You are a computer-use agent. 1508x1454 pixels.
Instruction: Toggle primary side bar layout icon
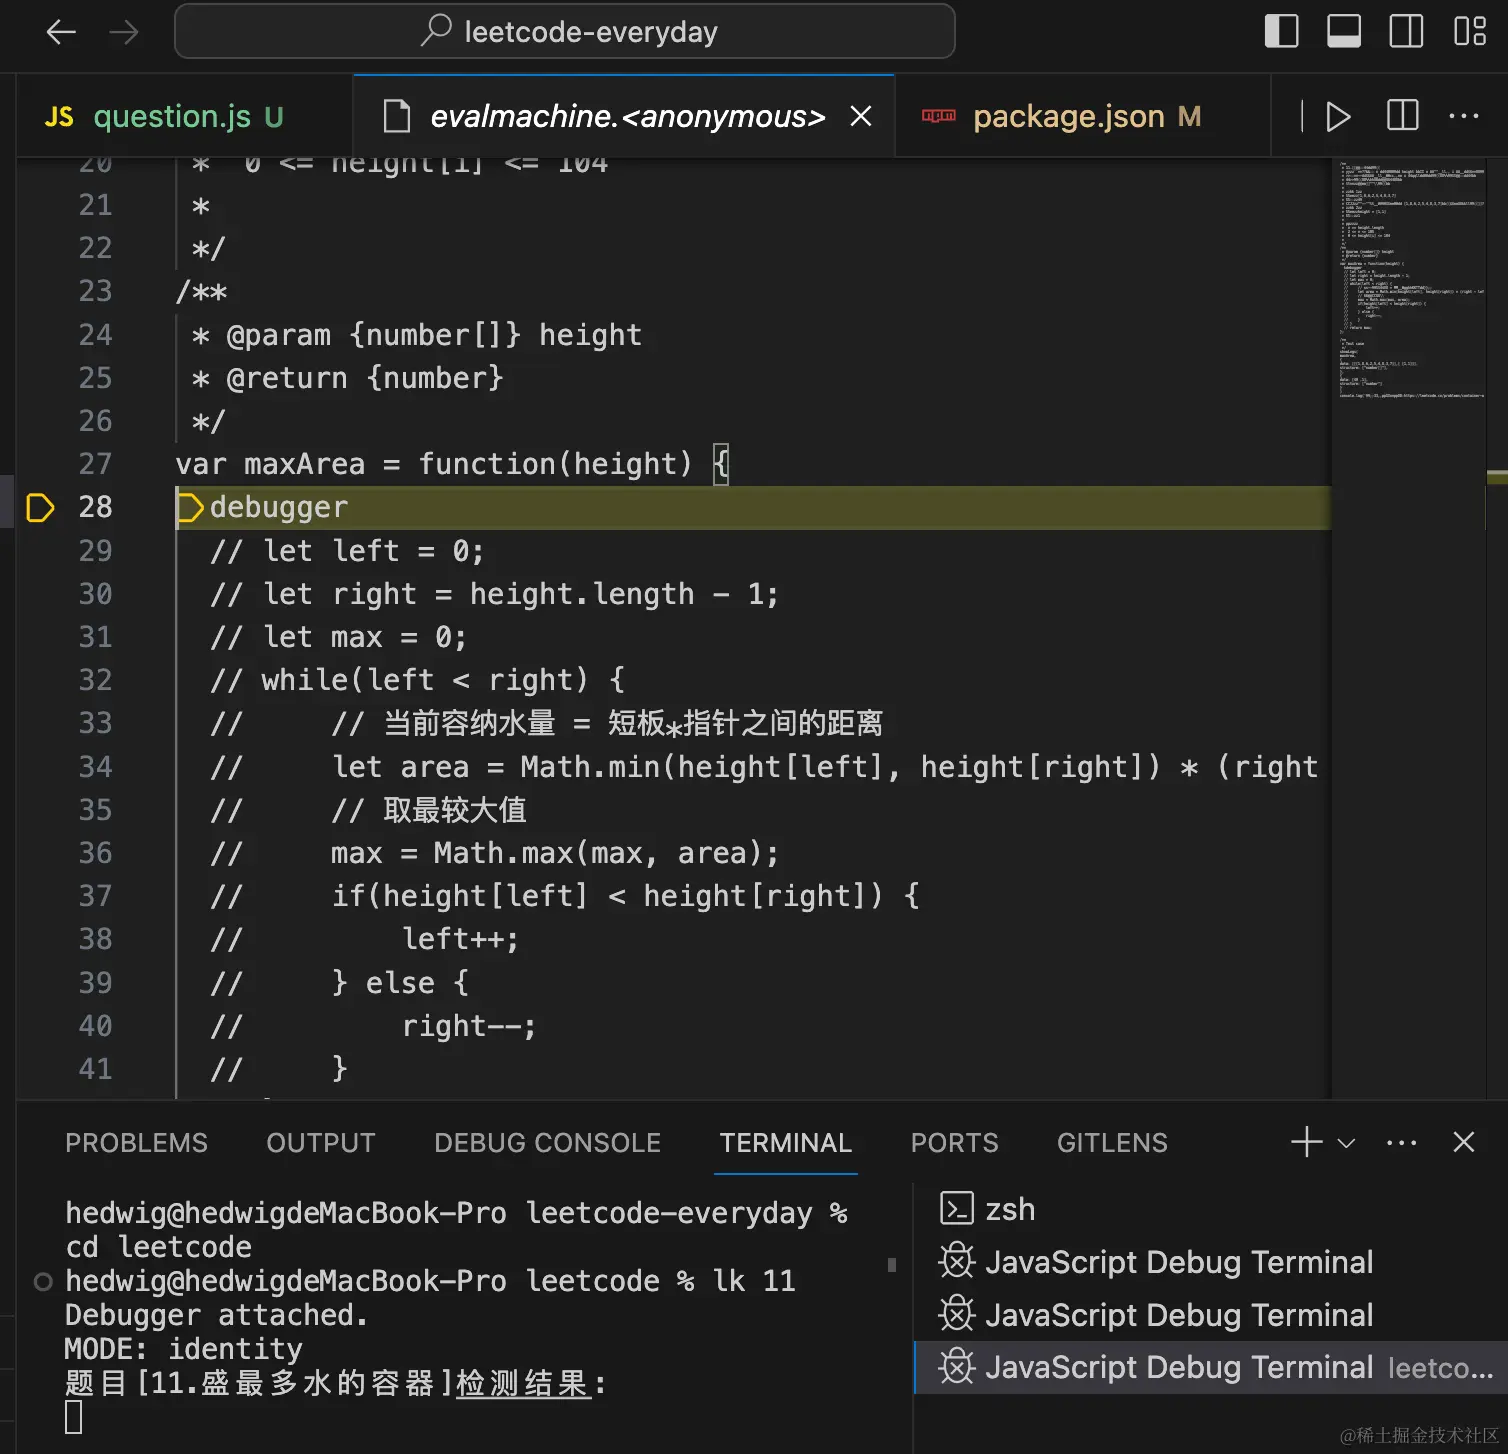coord(1281,31)
